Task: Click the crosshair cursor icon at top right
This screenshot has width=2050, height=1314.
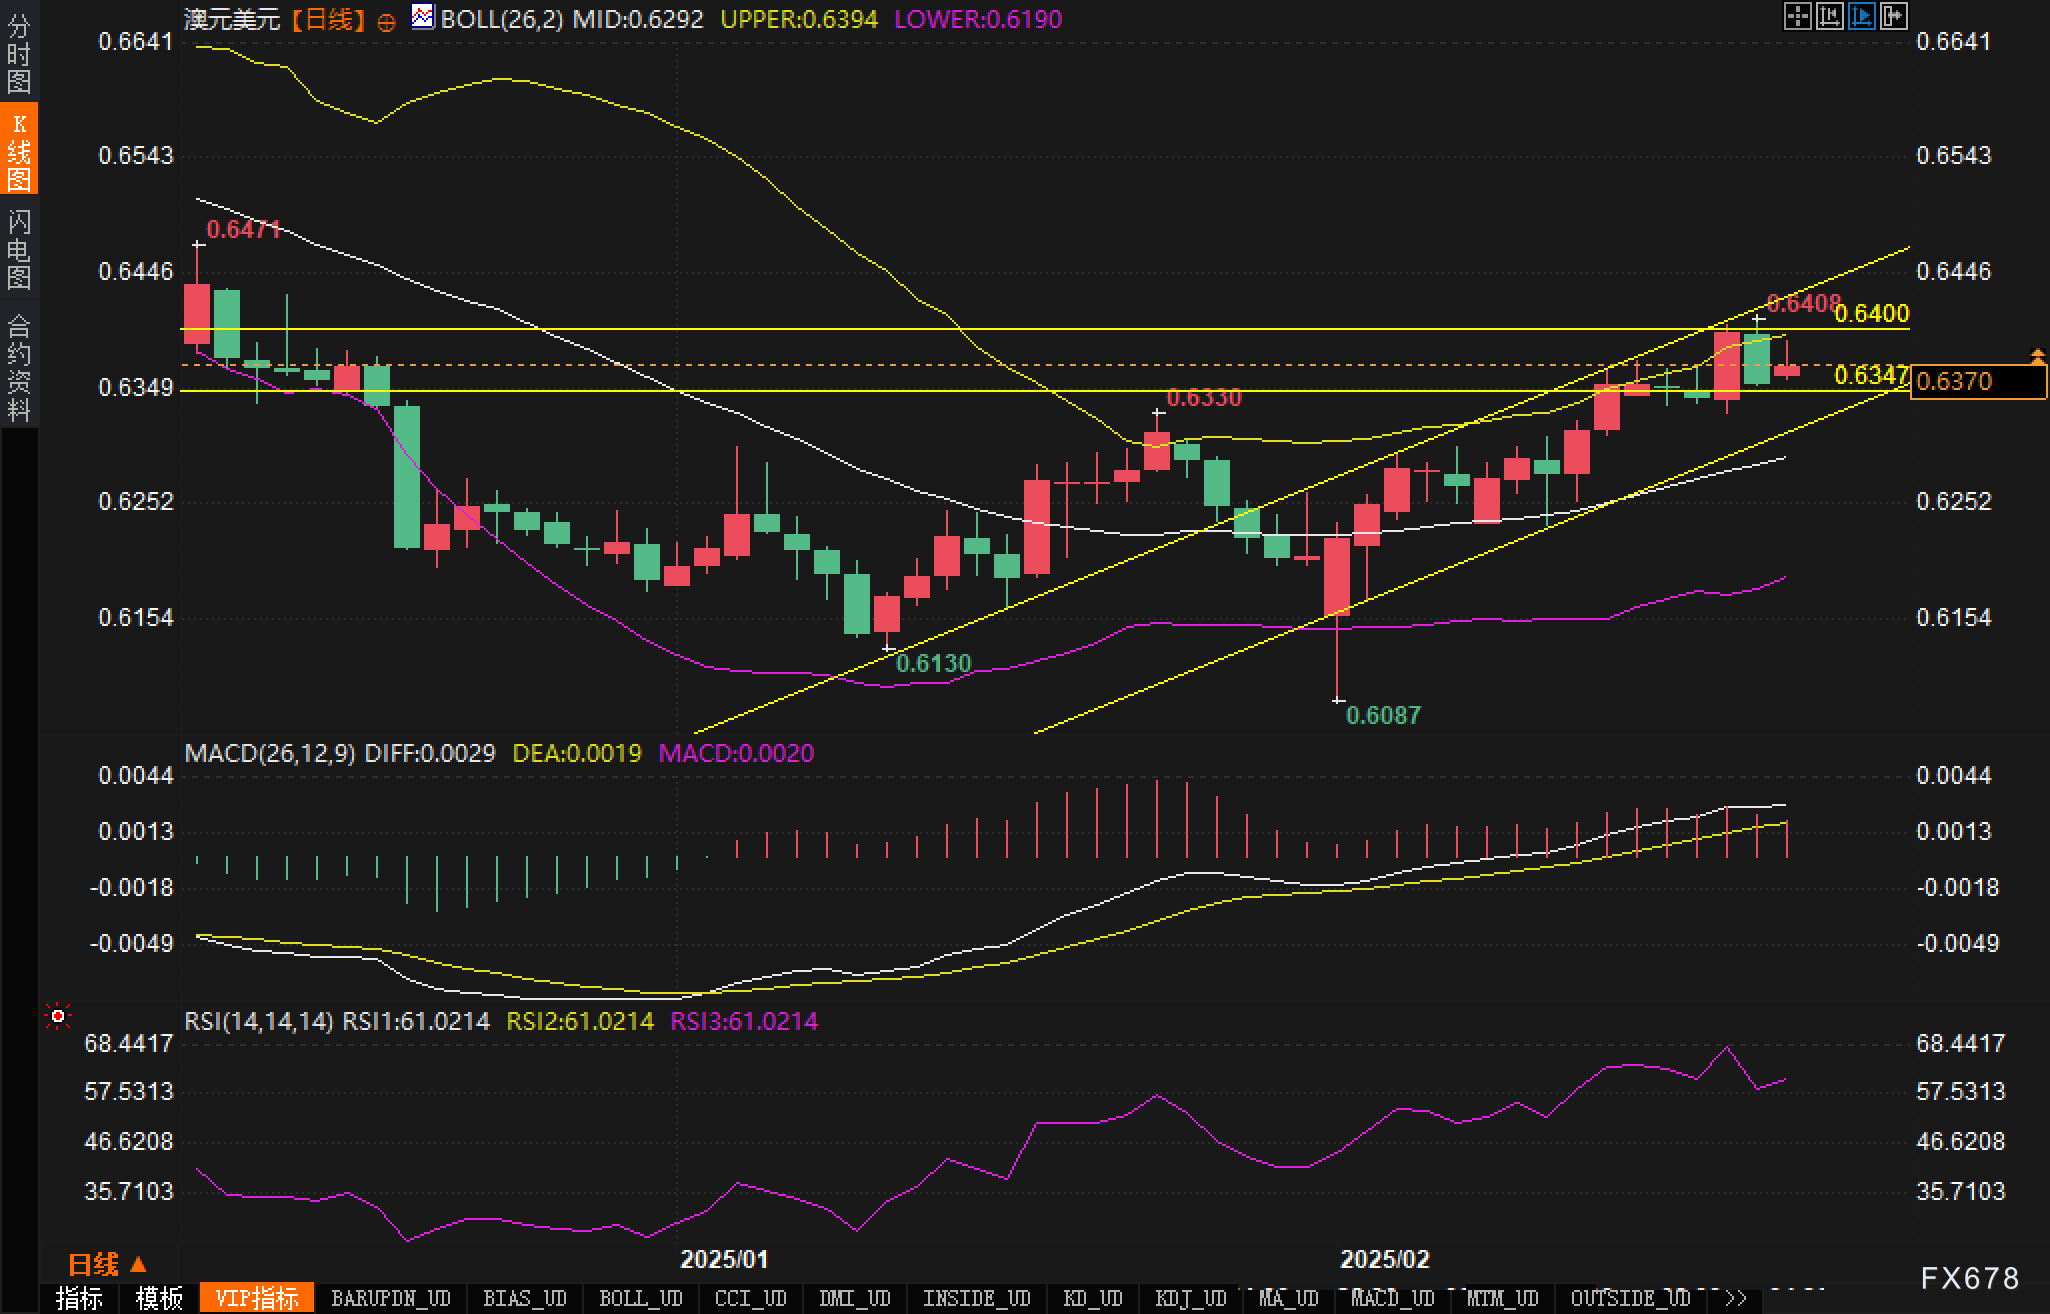Action: coord(1797,16)
